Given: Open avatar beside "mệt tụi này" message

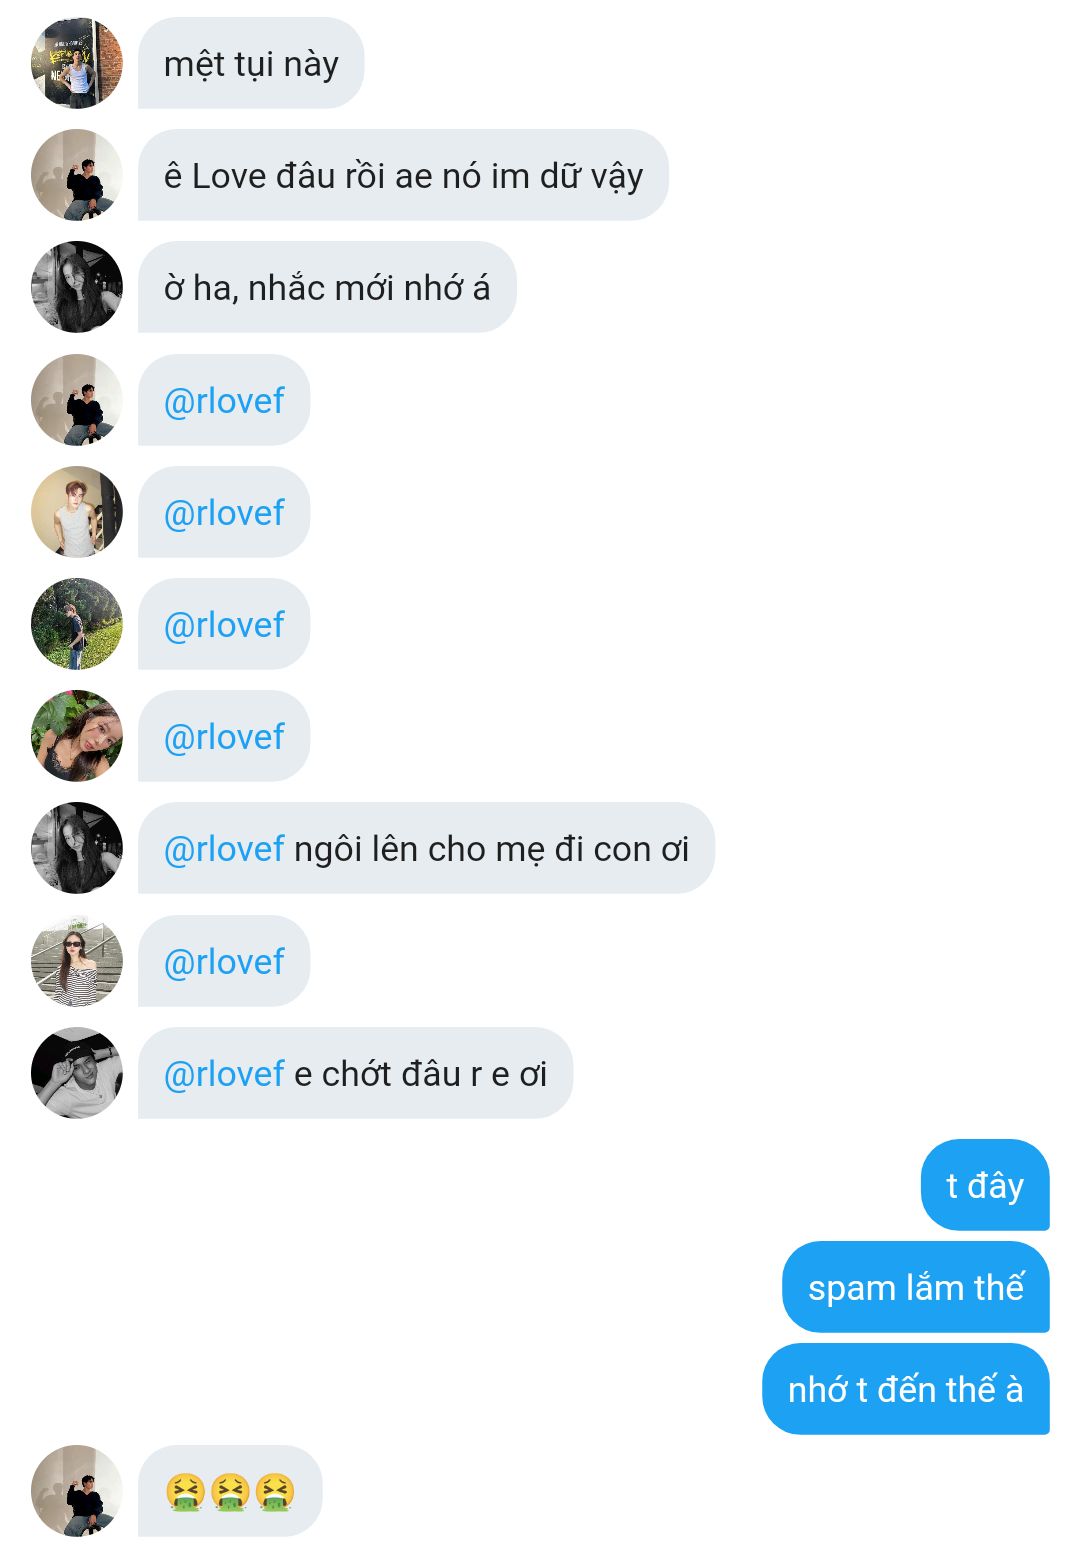Looking at the screenshot, I should click(x=77, y=63).
